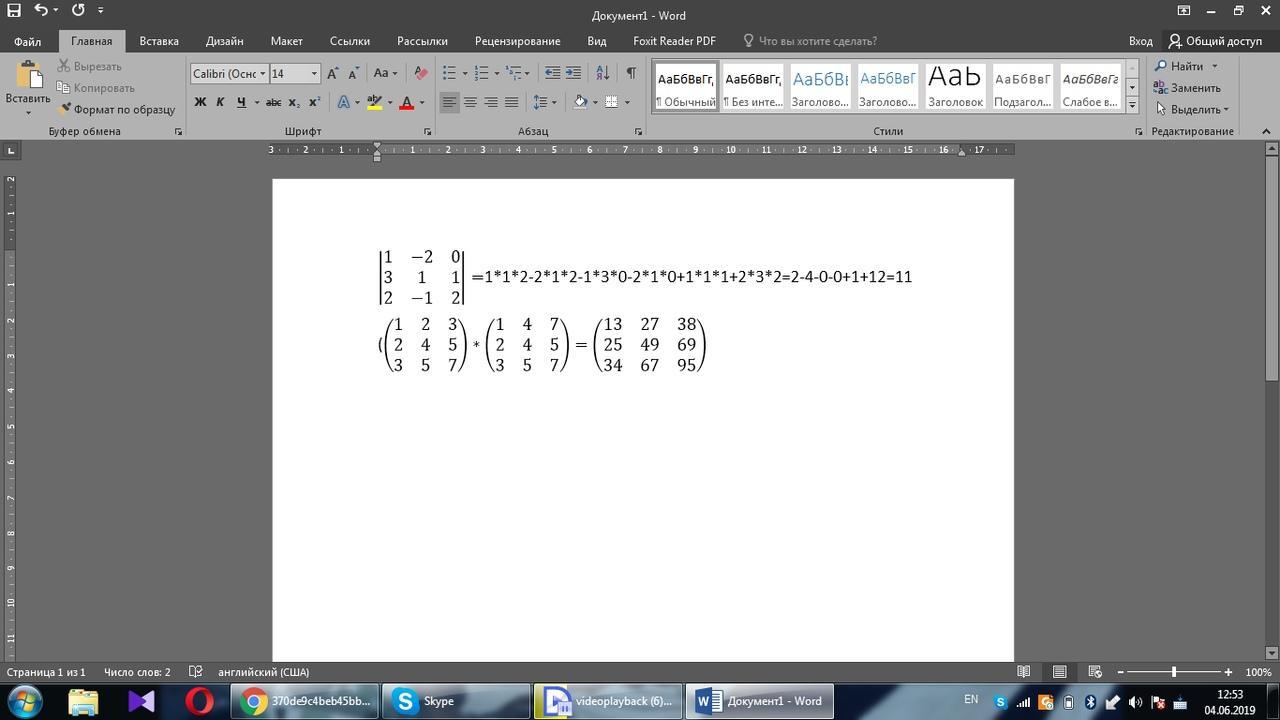Viewport: 1280px width, 720px height.
Task: Click the font color red A swatch
Action: 406,102
